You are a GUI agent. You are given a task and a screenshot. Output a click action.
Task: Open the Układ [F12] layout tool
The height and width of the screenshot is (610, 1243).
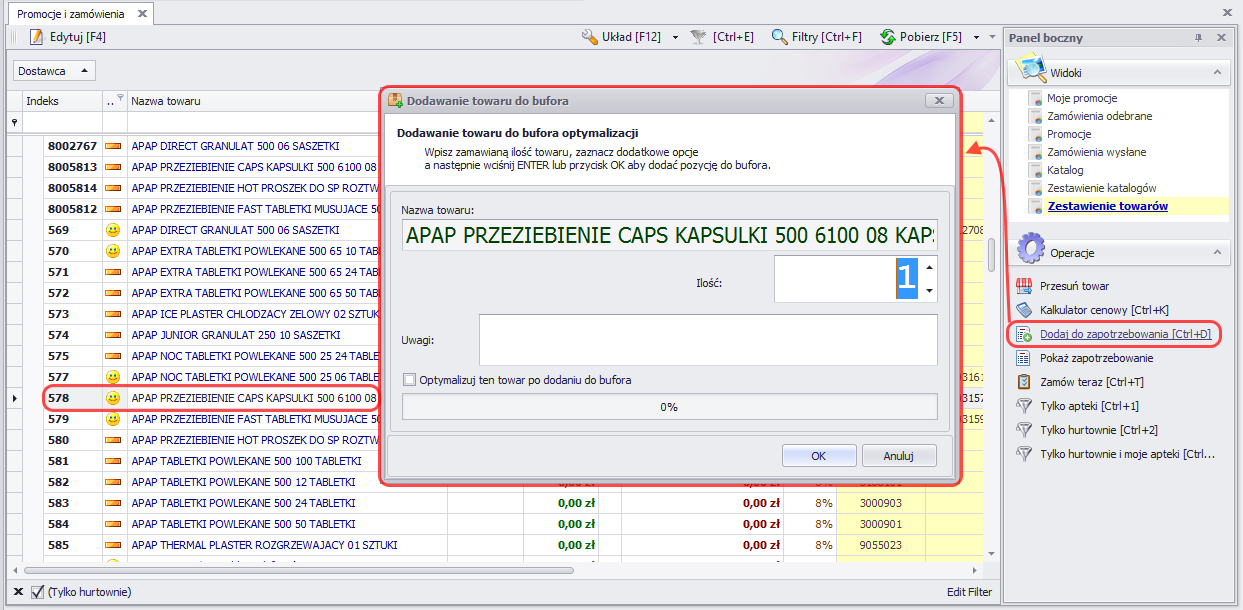pos(590,37)
